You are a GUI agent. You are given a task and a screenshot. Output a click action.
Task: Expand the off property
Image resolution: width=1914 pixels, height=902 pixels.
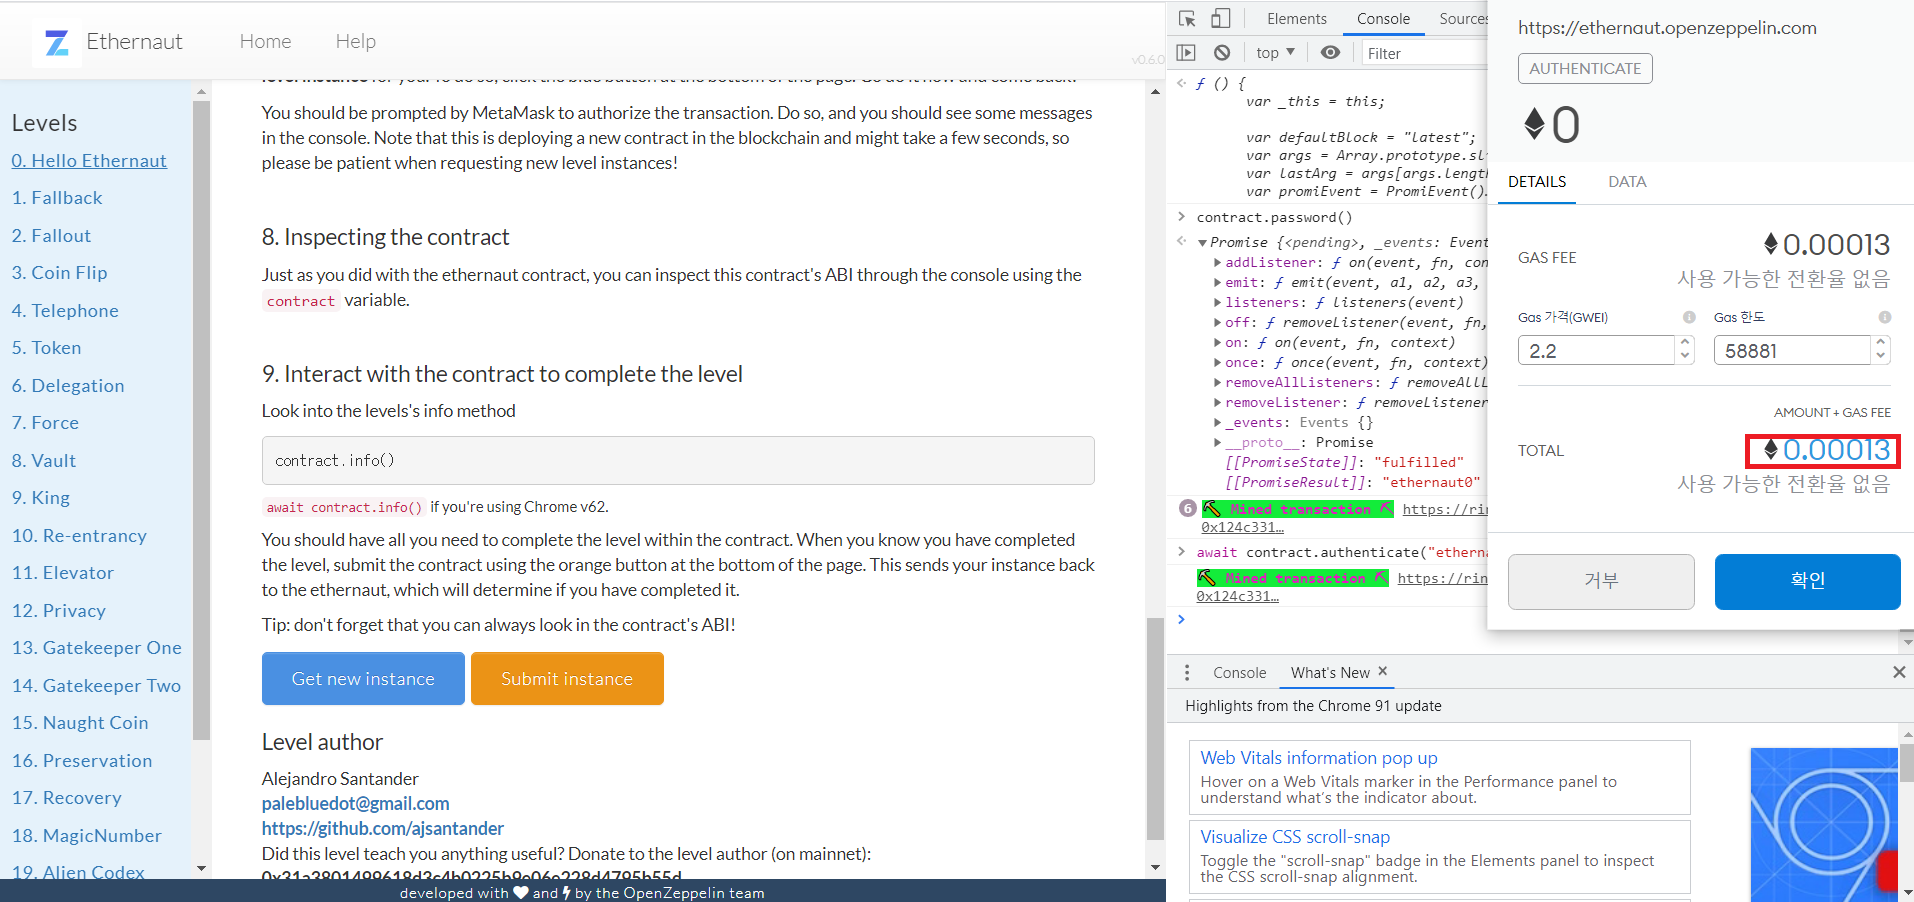[1217, 323]
